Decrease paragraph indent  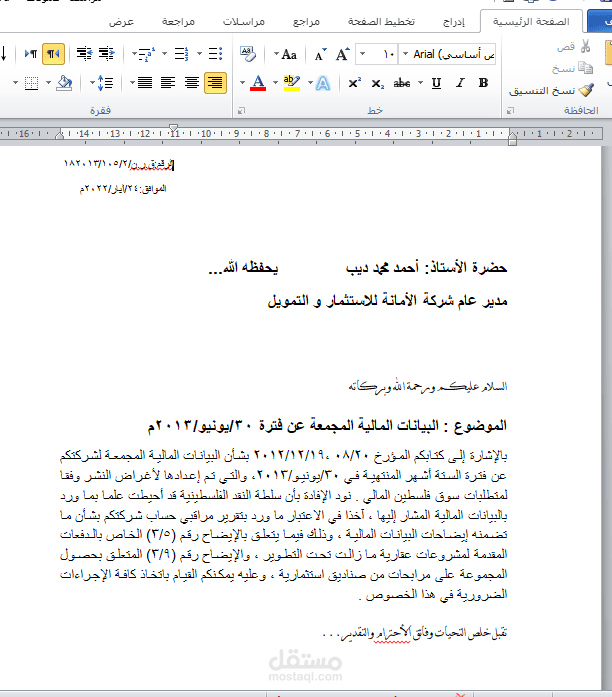pyautogui.click(x=107, y=54)
